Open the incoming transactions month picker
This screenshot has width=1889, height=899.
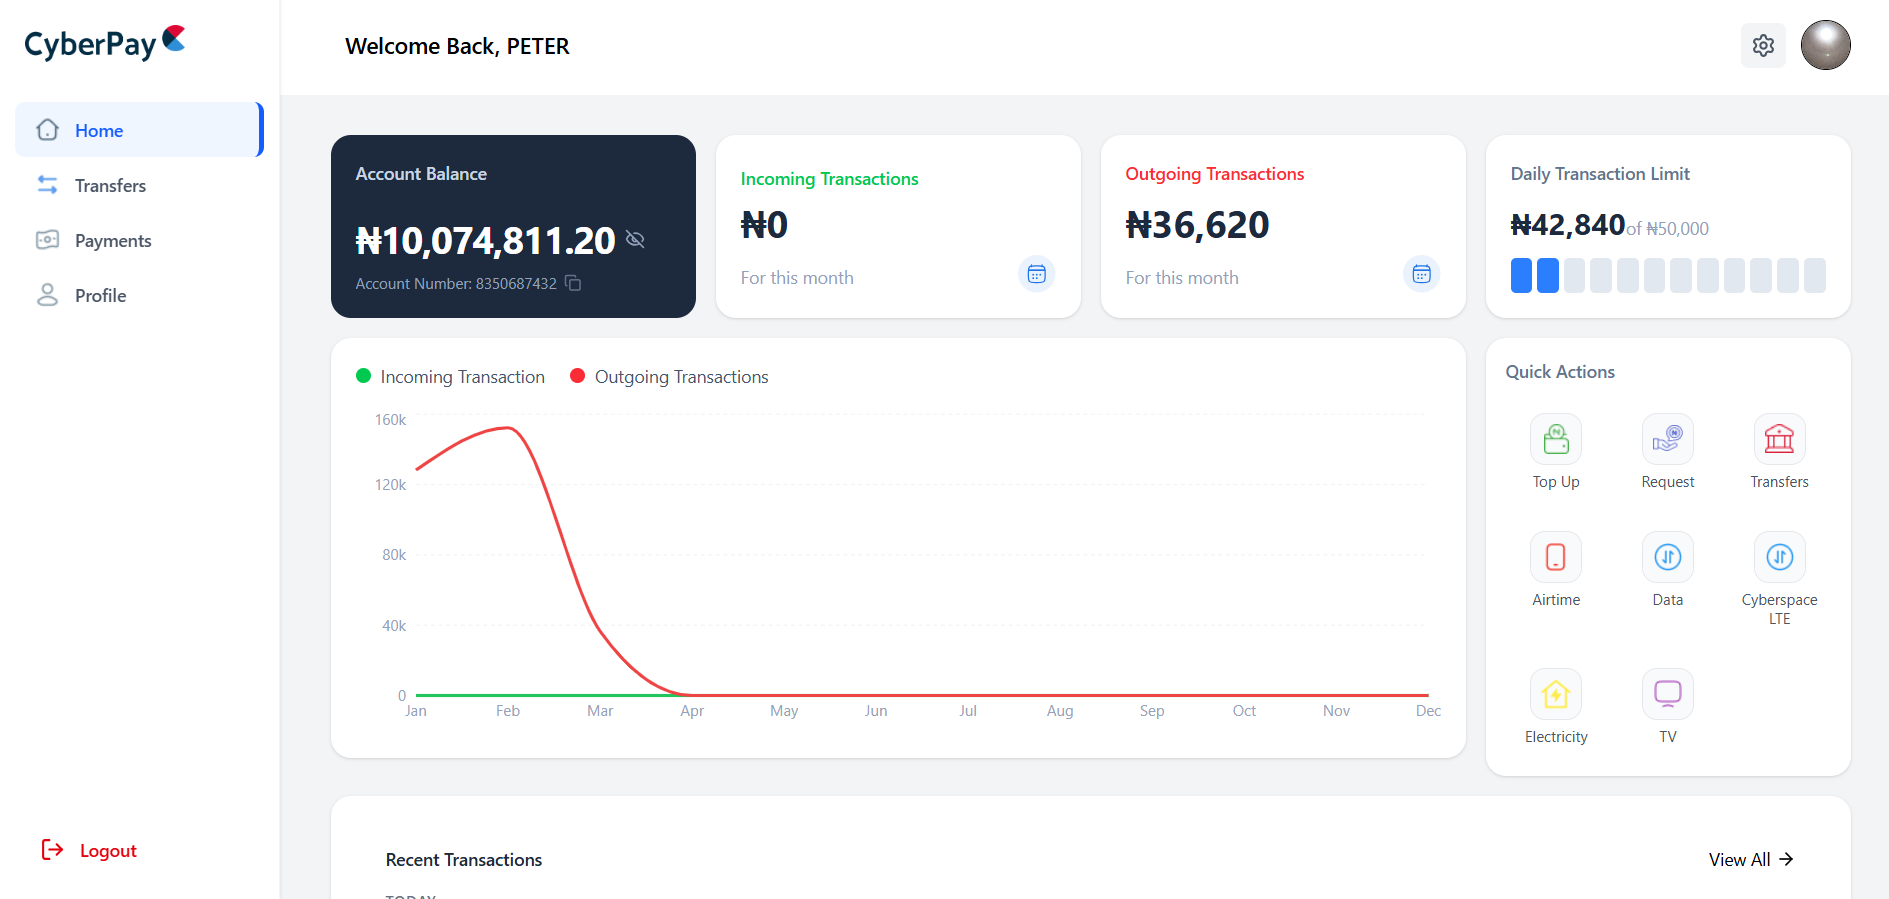1036,273
